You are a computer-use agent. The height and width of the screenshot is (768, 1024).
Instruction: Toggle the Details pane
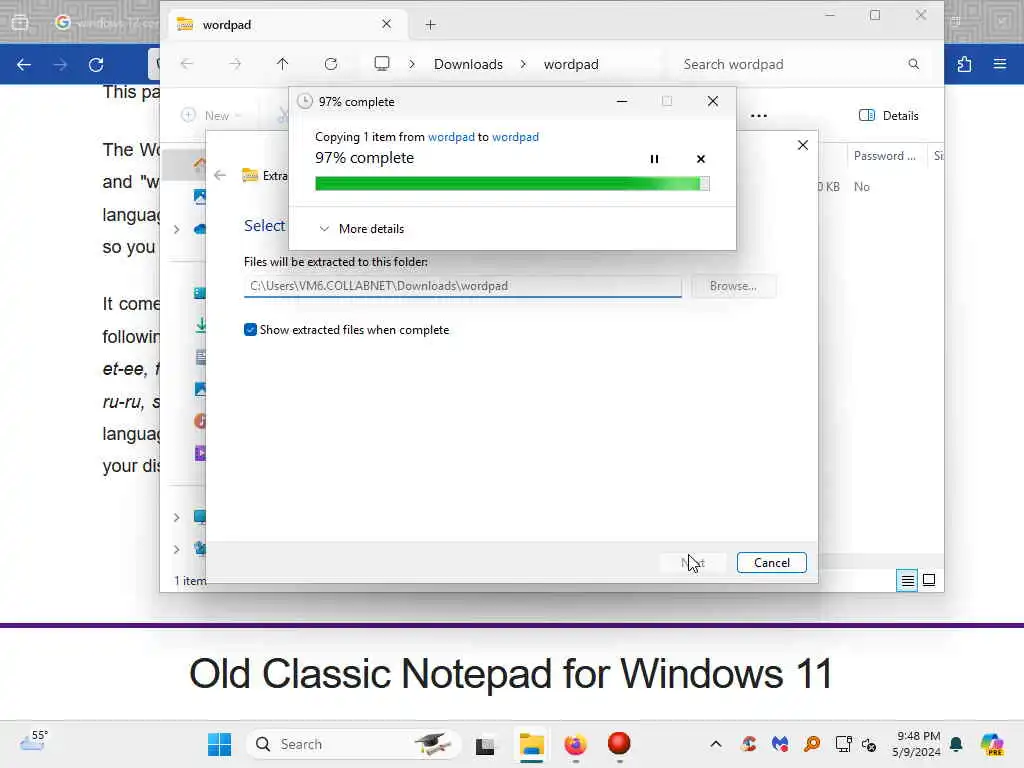coord(889,116)
